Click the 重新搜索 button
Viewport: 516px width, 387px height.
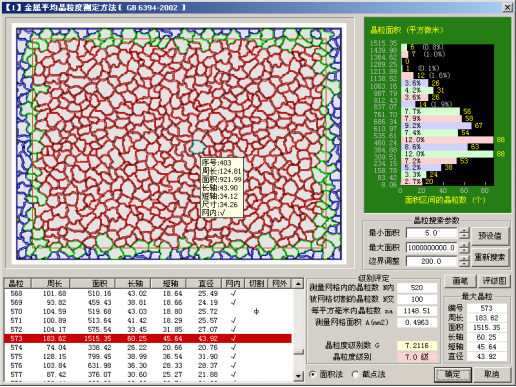pyautogui.click(x=490, y=257)
